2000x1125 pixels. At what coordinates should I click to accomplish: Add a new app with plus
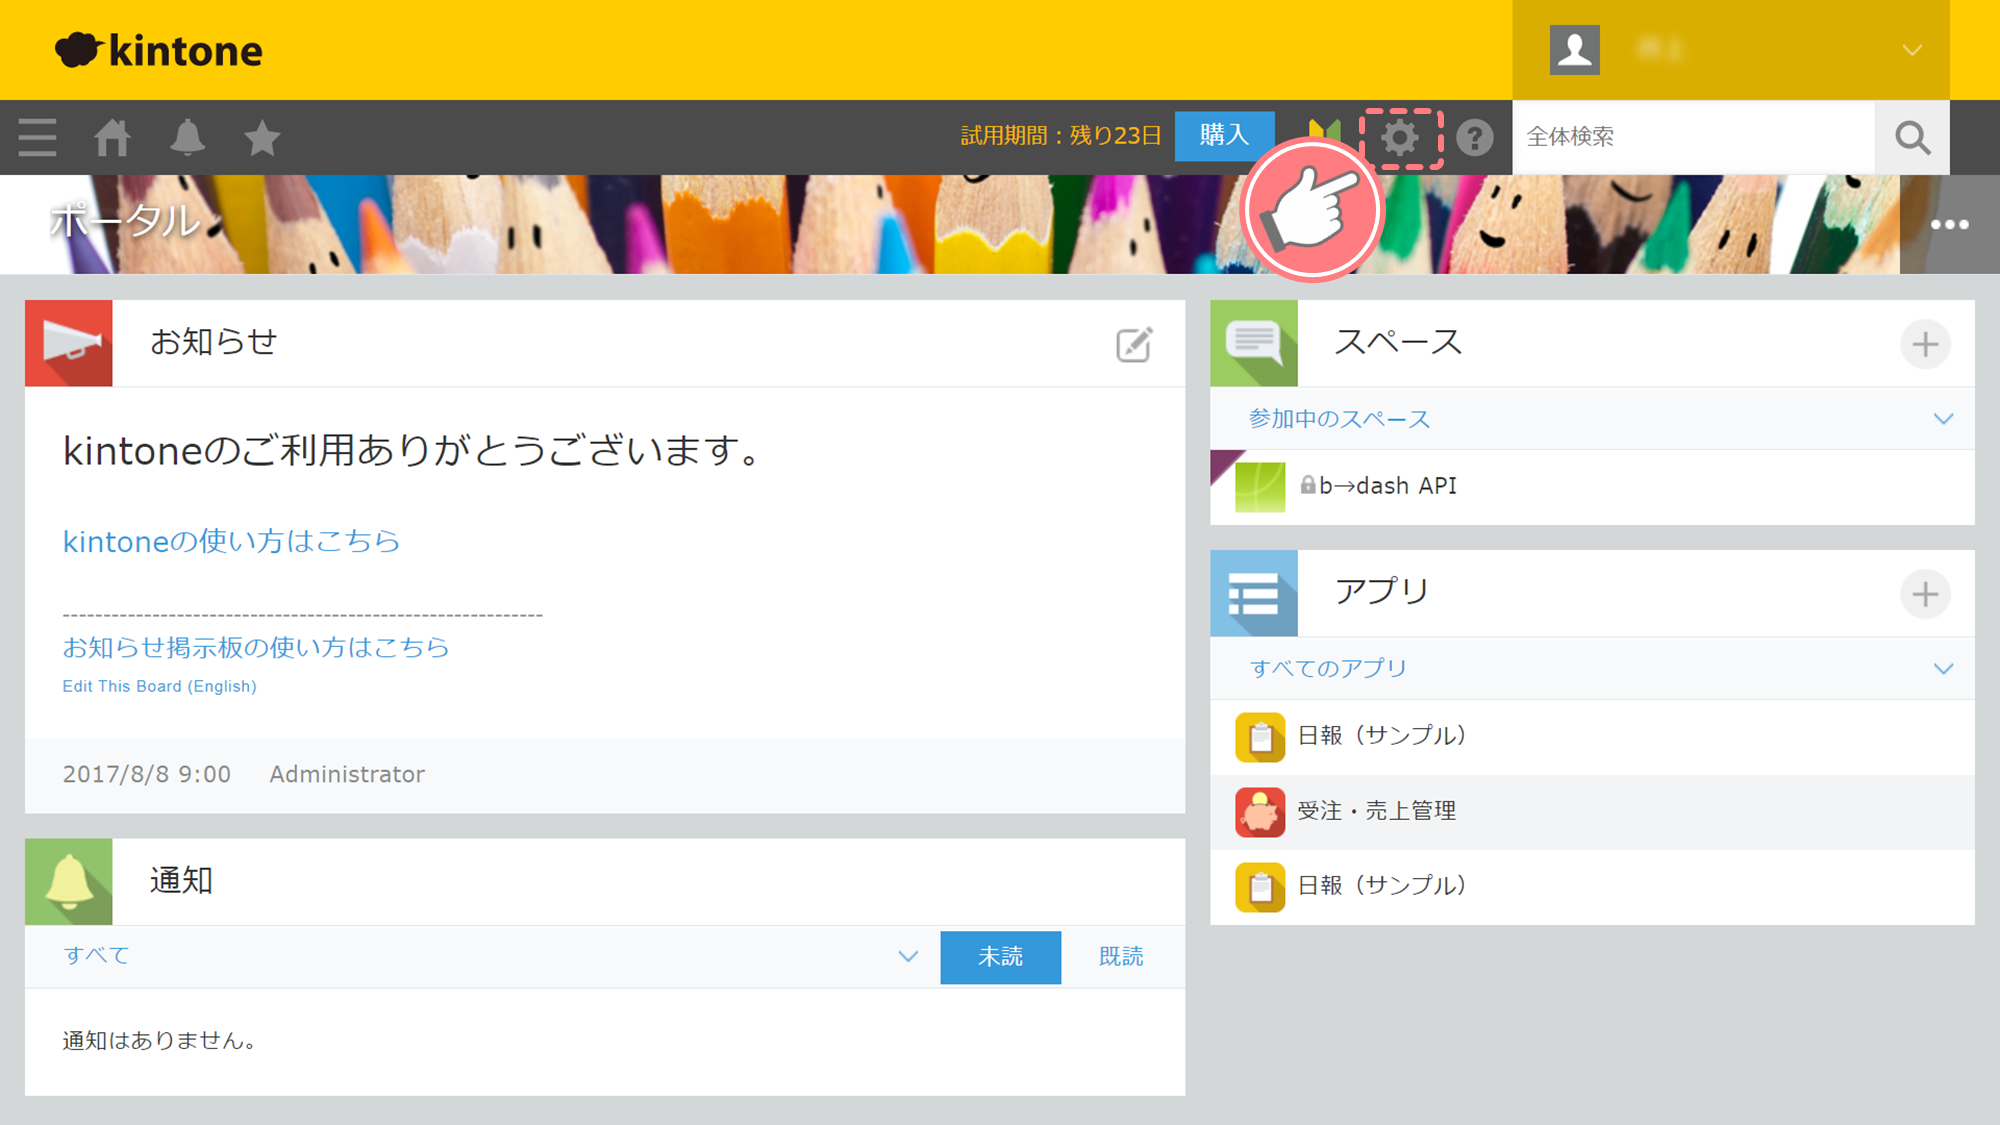click(1925, 595)
